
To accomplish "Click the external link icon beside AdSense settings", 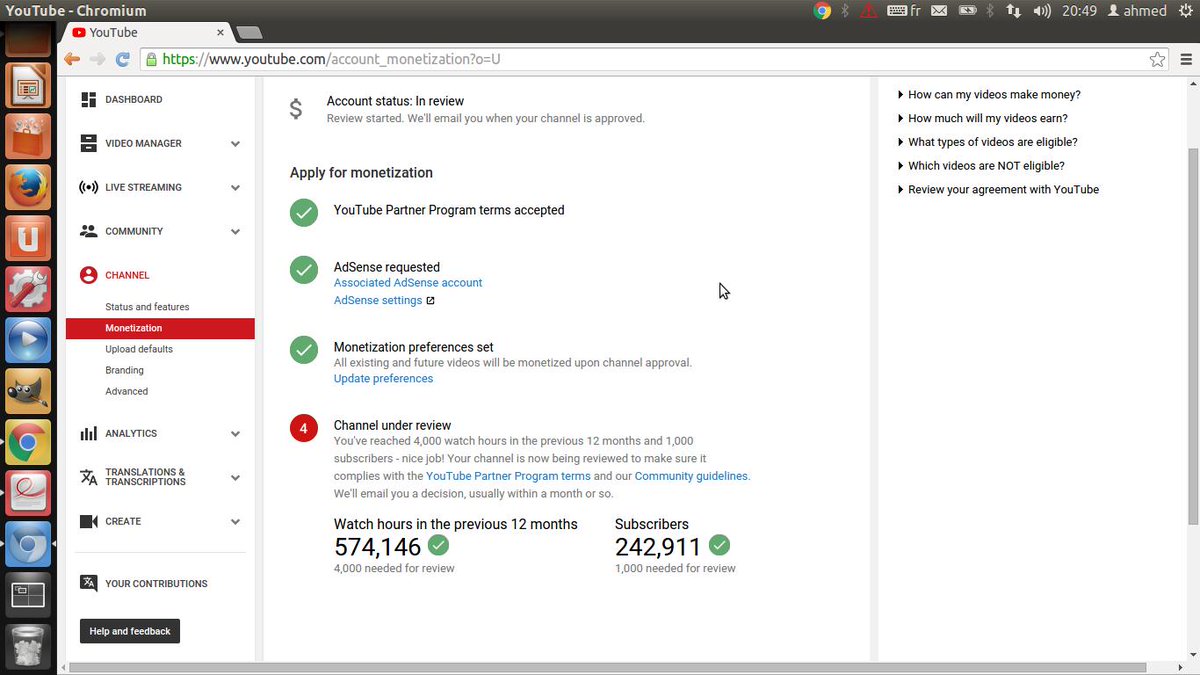I will point(430,301).
